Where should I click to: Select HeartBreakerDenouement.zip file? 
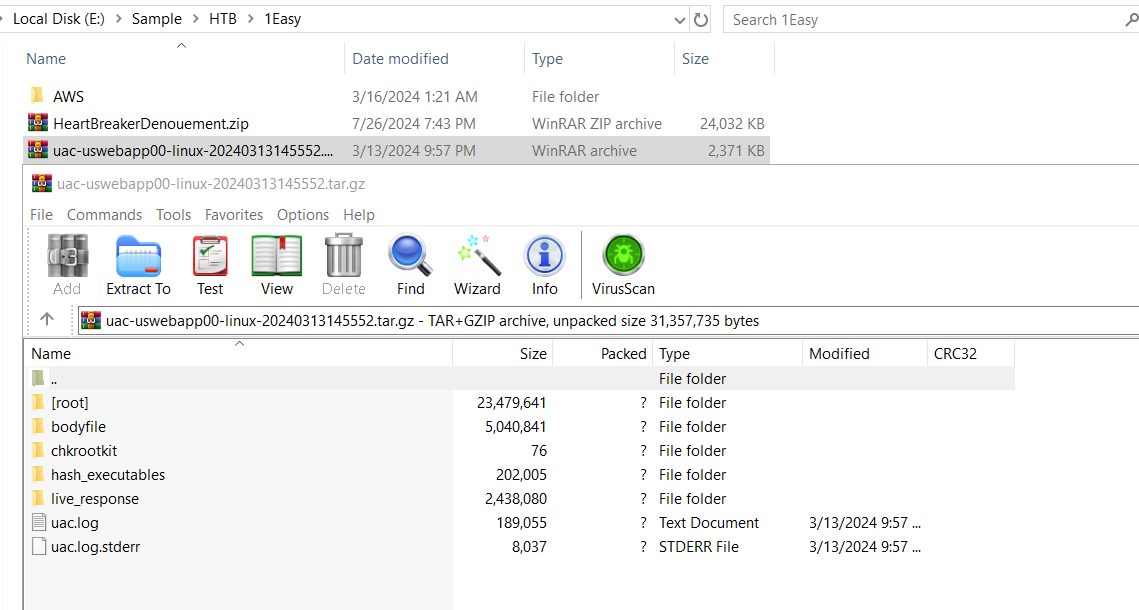click(150, 124)
